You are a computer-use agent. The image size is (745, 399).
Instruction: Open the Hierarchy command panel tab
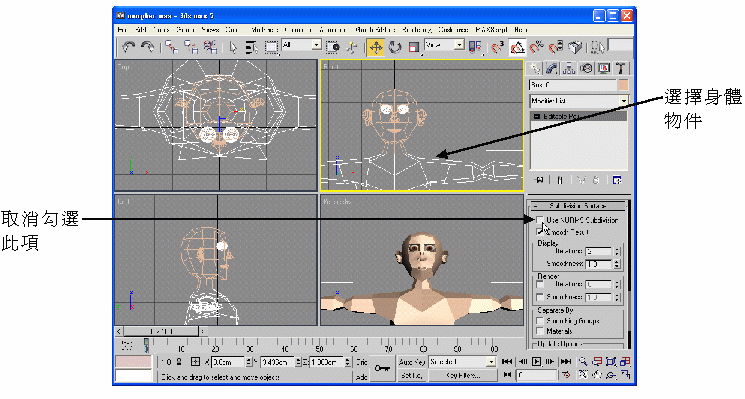569,68
